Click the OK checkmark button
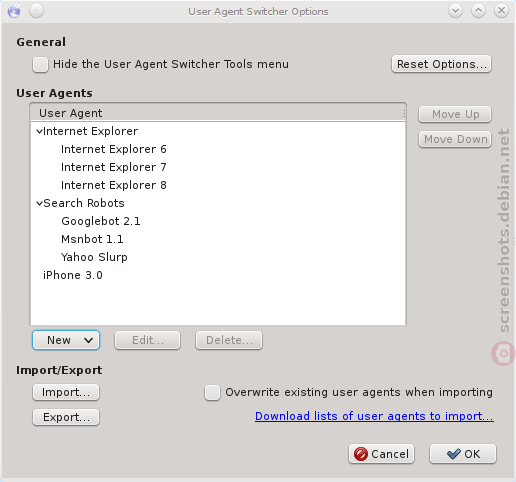This screenshot has width=516, height=482. coord(463,454)
